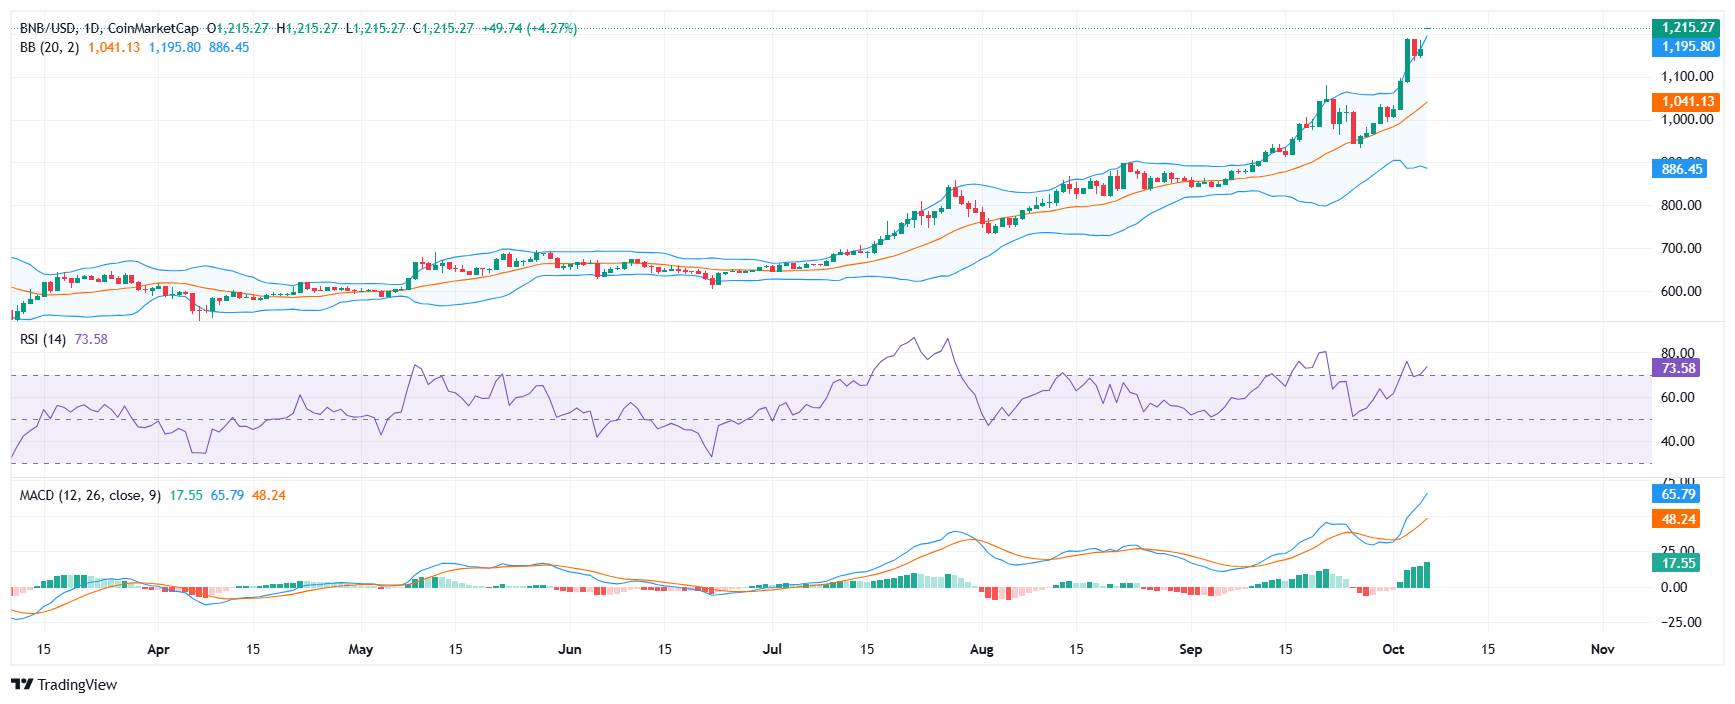Click the purple 73.58 RSI value tag
1735x704 pixels.
[x=1678, y=368]
